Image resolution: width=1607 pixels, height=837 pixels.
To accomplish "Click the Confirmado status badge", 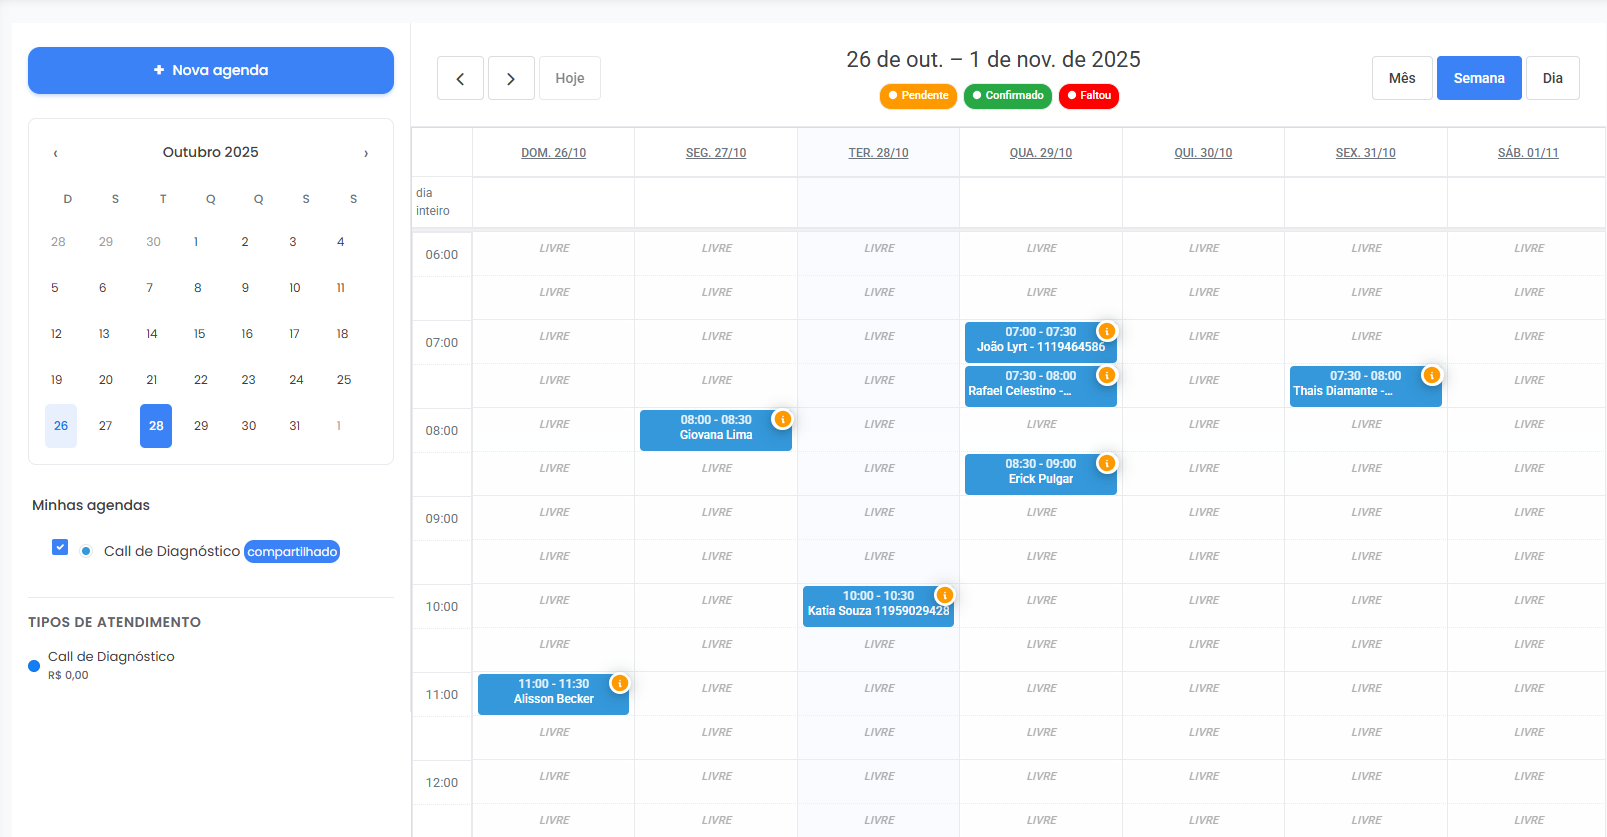I will (x=1008, y=96).
